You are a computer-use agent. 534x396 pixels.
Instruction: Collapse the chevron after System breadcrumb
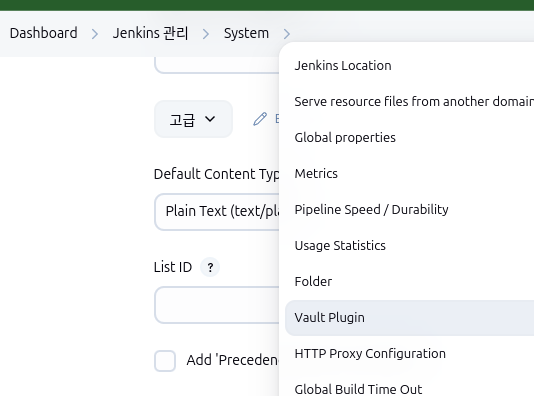click(287, 34)
